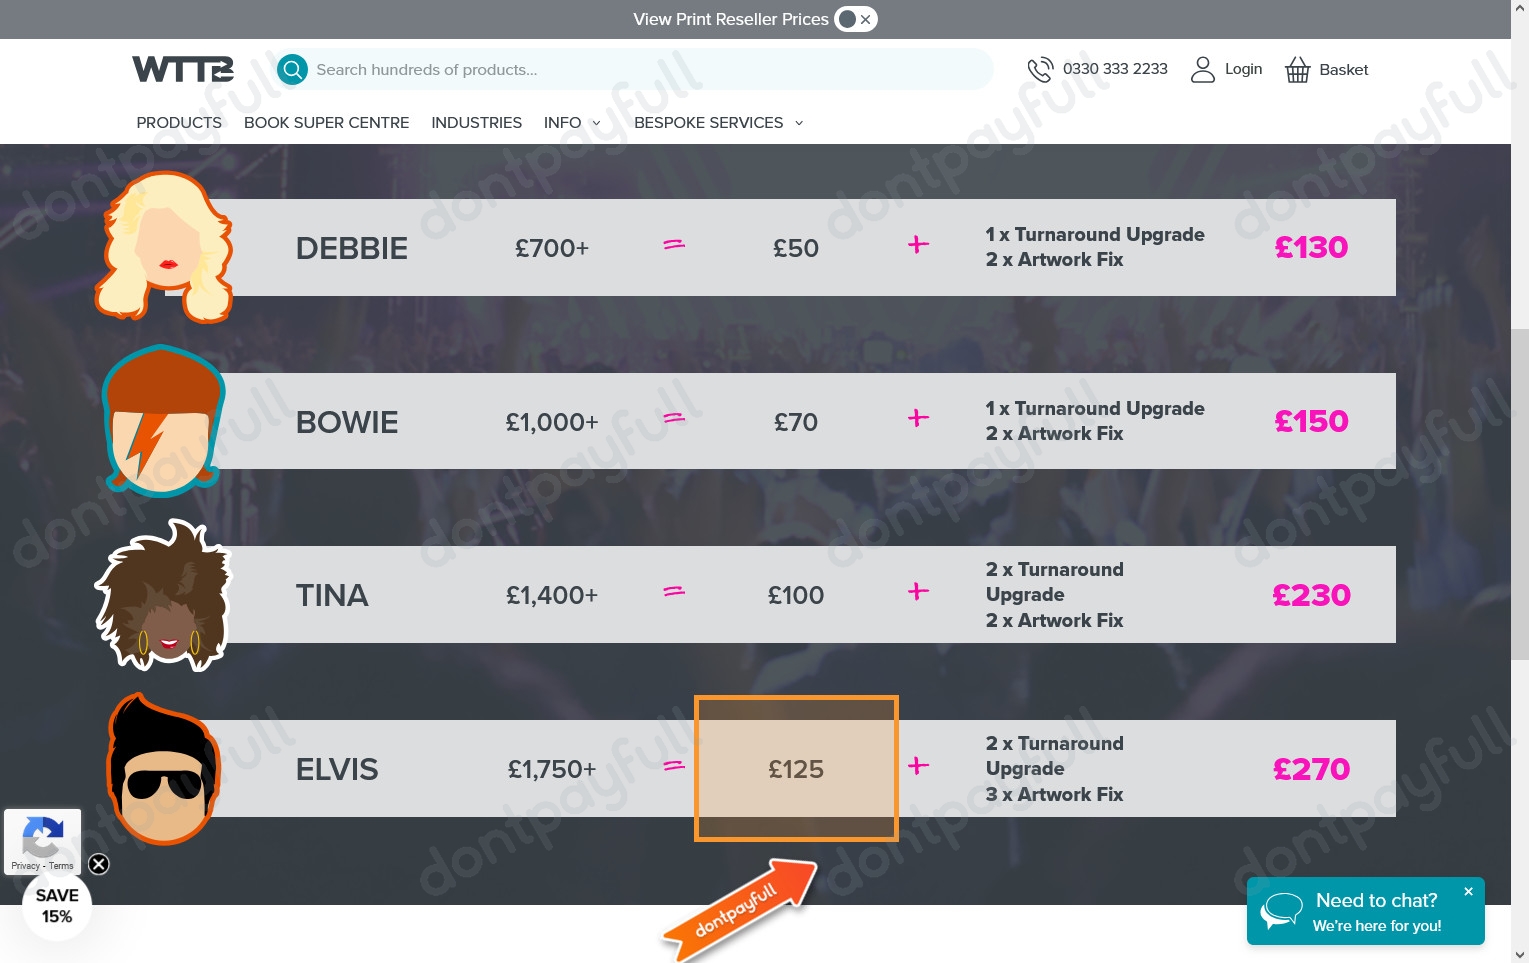Click the phone handset icon
1529x963 pixels.
click(x=1040, y=69)
